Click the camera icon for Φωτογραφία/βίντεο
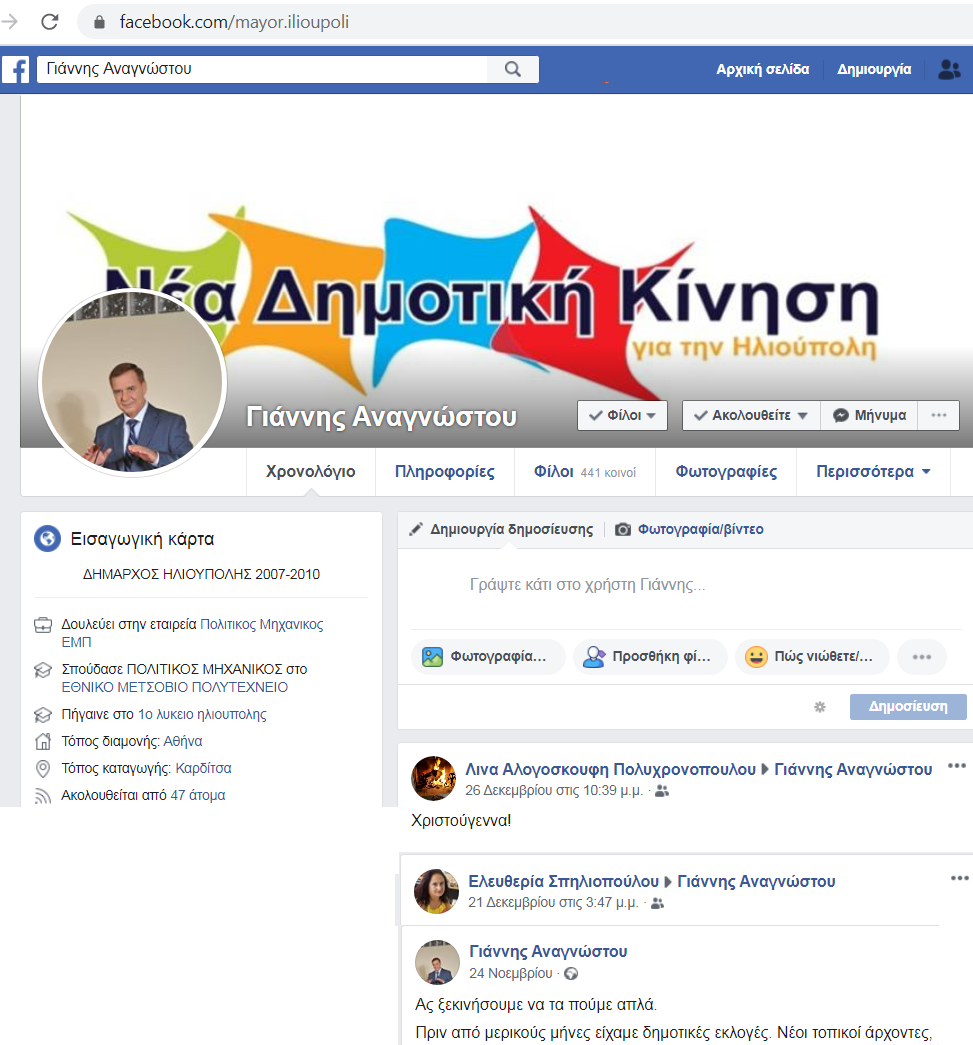This screenshot has height=1045, width=973. coord(622,529)
